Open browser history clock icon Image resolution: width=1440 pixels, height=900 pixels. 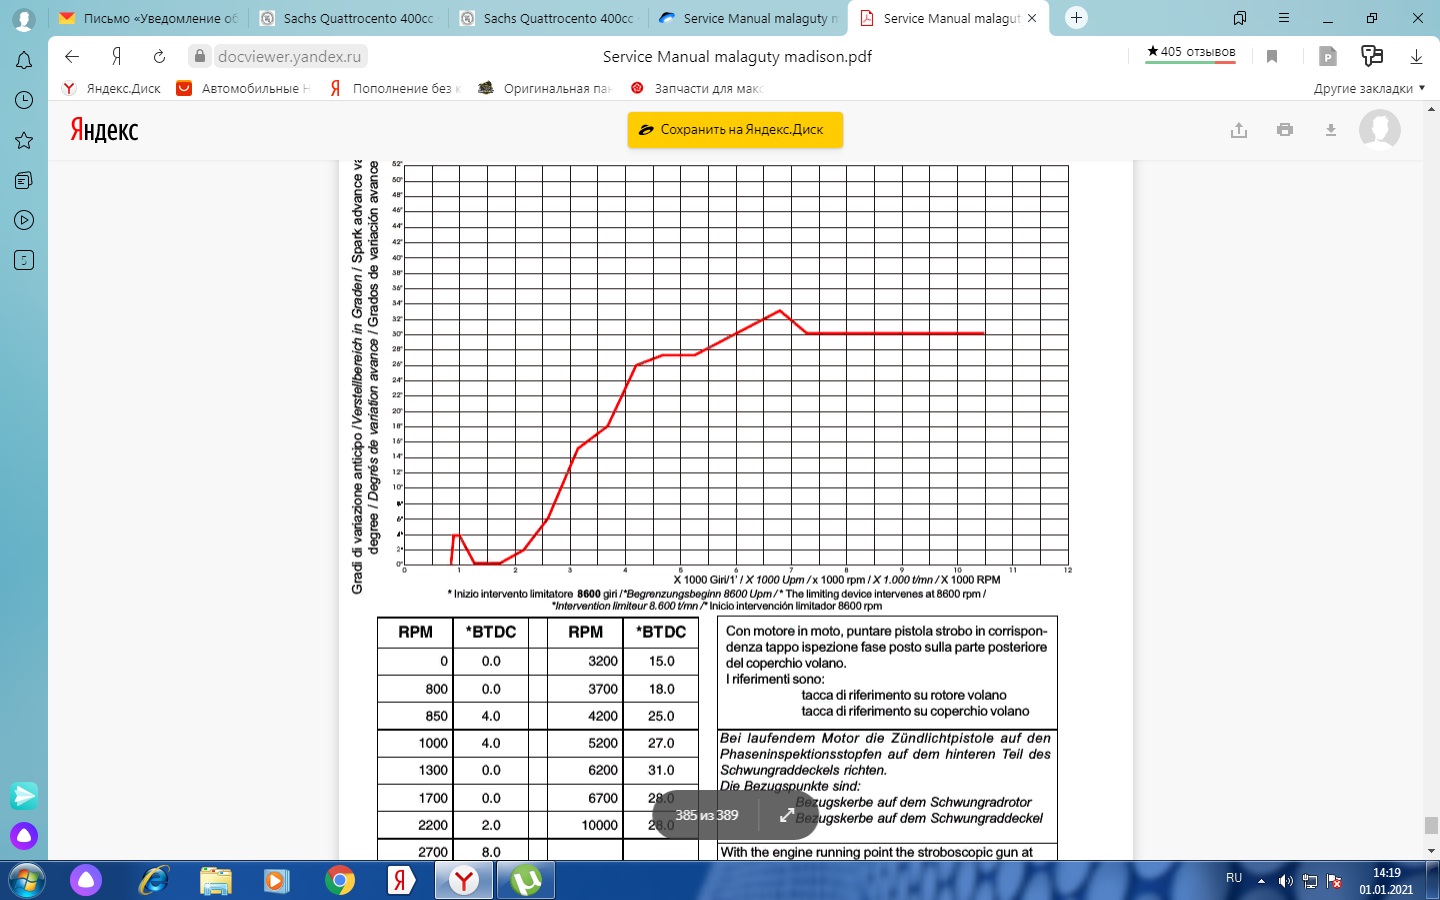(x=24, y=100)
